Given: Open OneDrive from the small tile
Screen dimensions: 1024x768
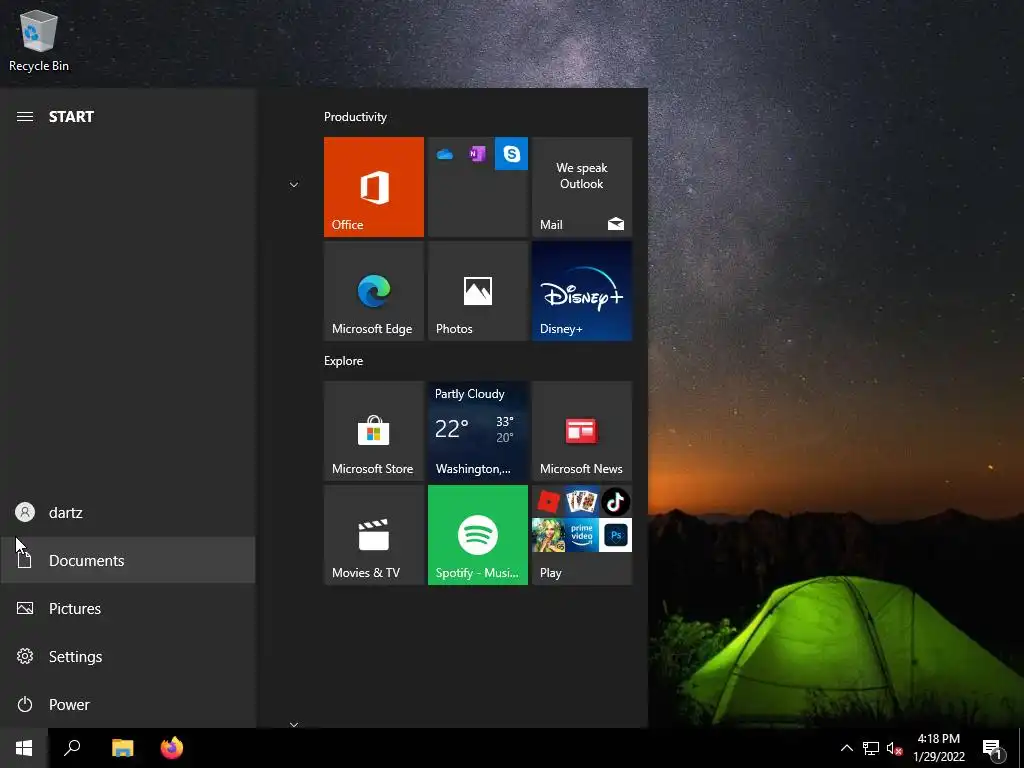Looking at the screenshot, I should (x=445, y=154).
